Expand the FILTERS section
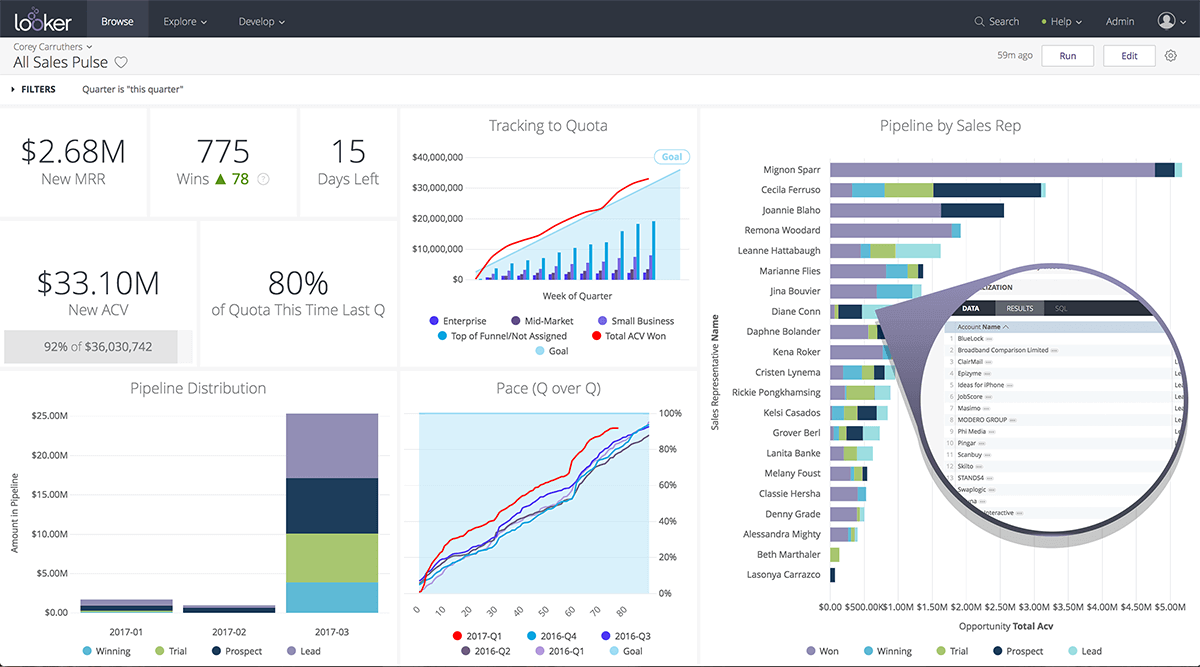 [33, 89]
